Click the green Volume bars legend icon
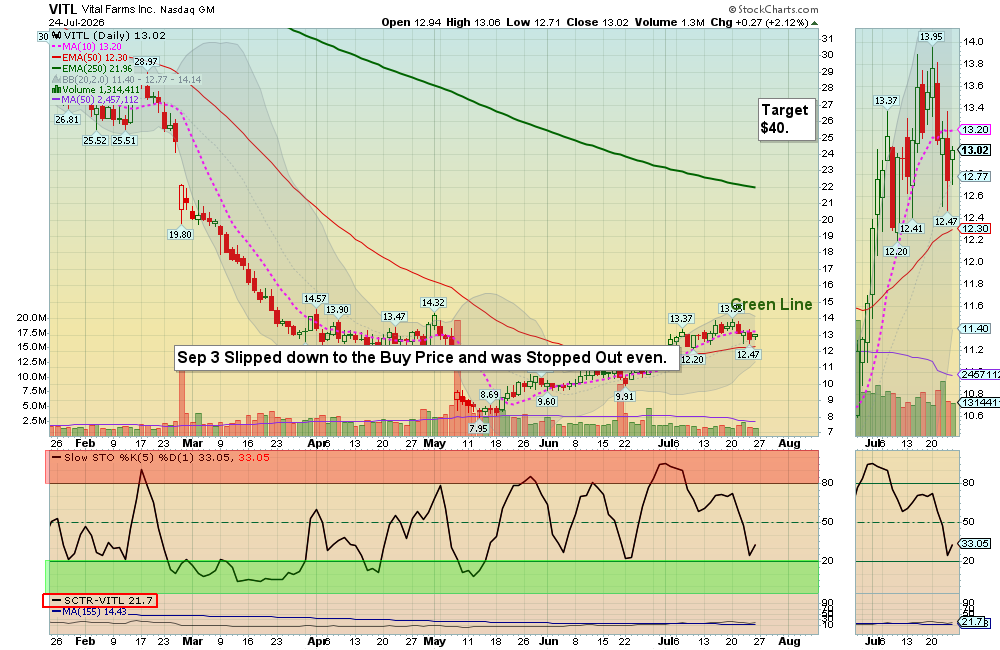 click(x=56, y=90)
